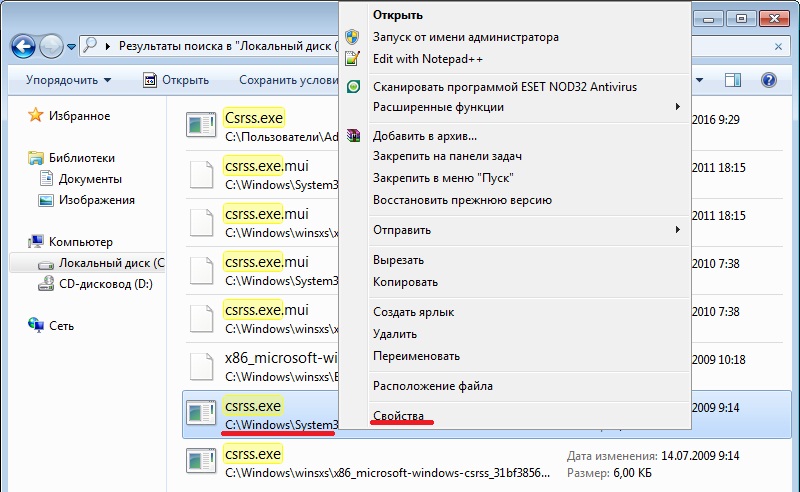800x492 pixels.
Task: Select Библиотеки in navigation pane
Action: click(82, 158)
